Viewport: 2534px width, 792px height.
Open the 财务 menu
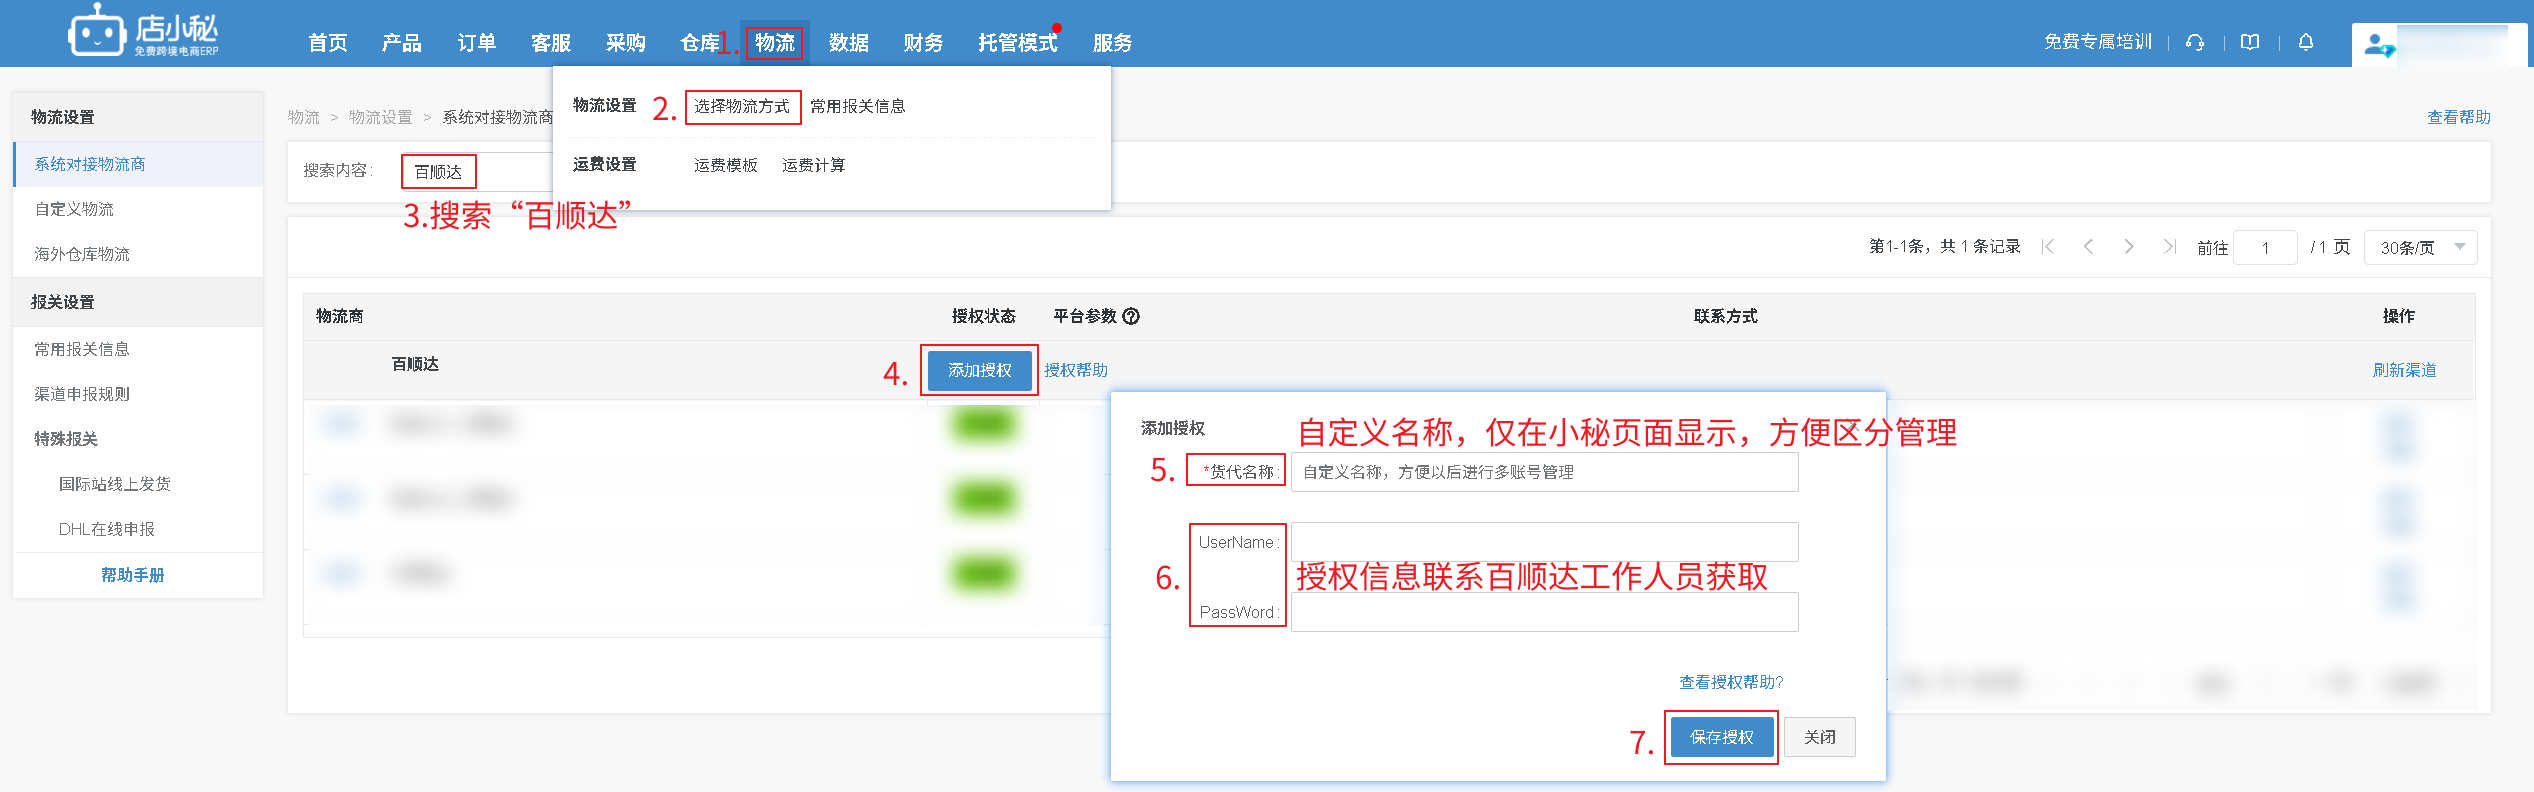click(x=923, y=43)
